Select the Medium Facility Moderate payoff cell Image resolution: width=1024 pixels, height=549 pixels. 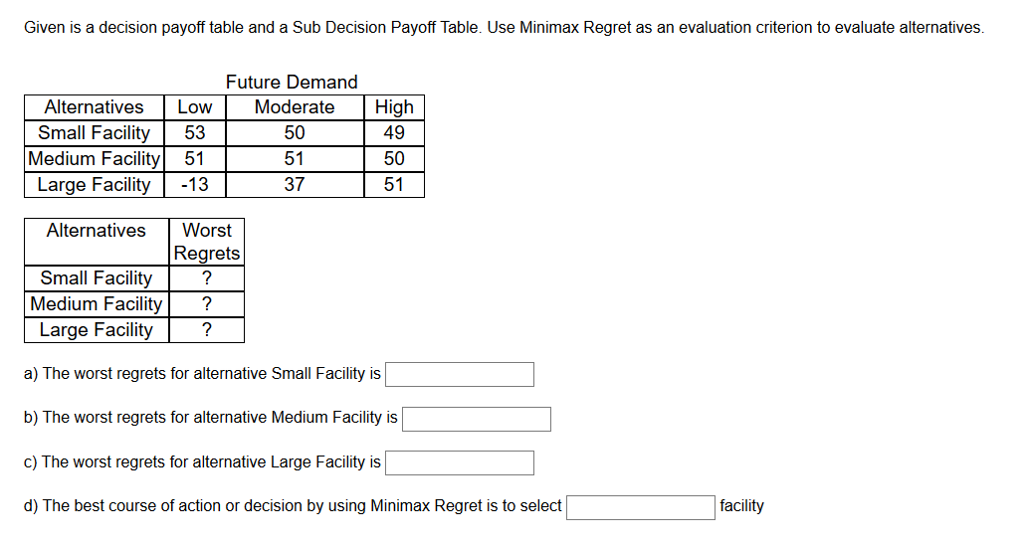(295, 159)
